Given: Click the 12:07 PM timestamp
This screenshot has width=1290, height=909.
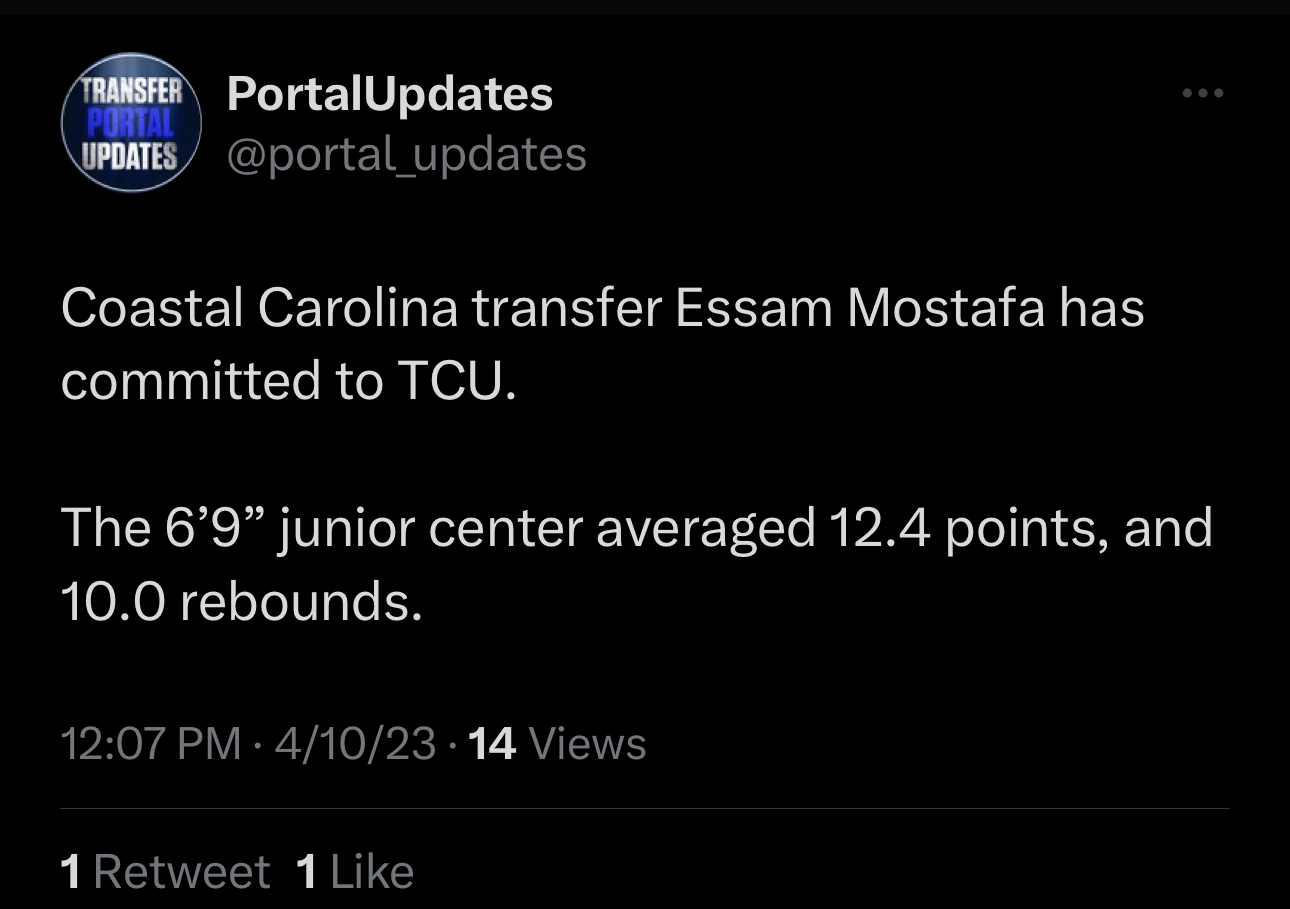Looking at the screenshot, I should [151, 744].
